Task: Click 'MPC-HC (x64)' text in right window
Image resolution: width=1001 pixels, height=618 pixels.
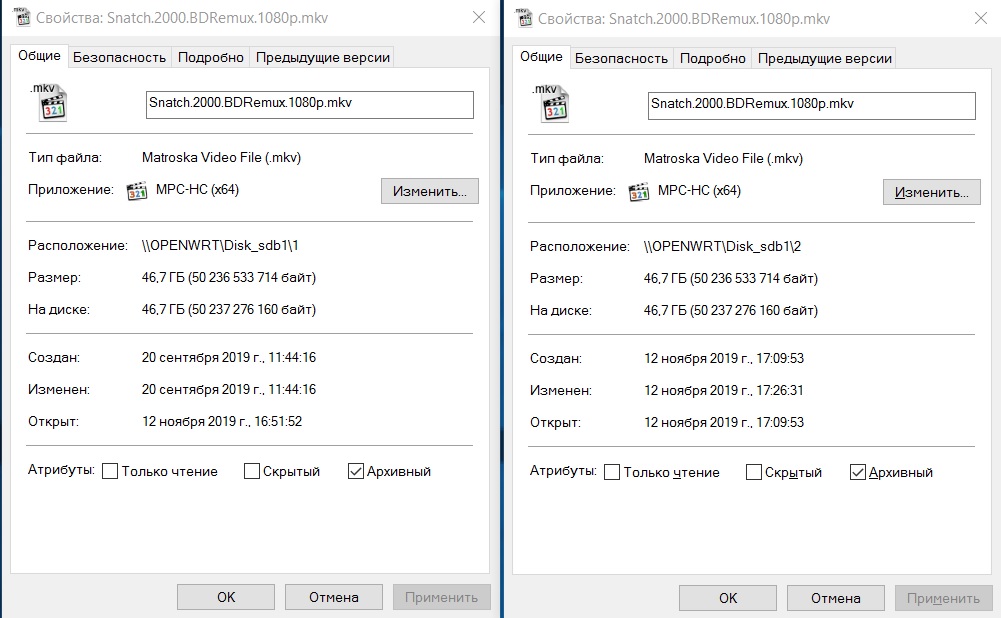Action: [699, 190]
